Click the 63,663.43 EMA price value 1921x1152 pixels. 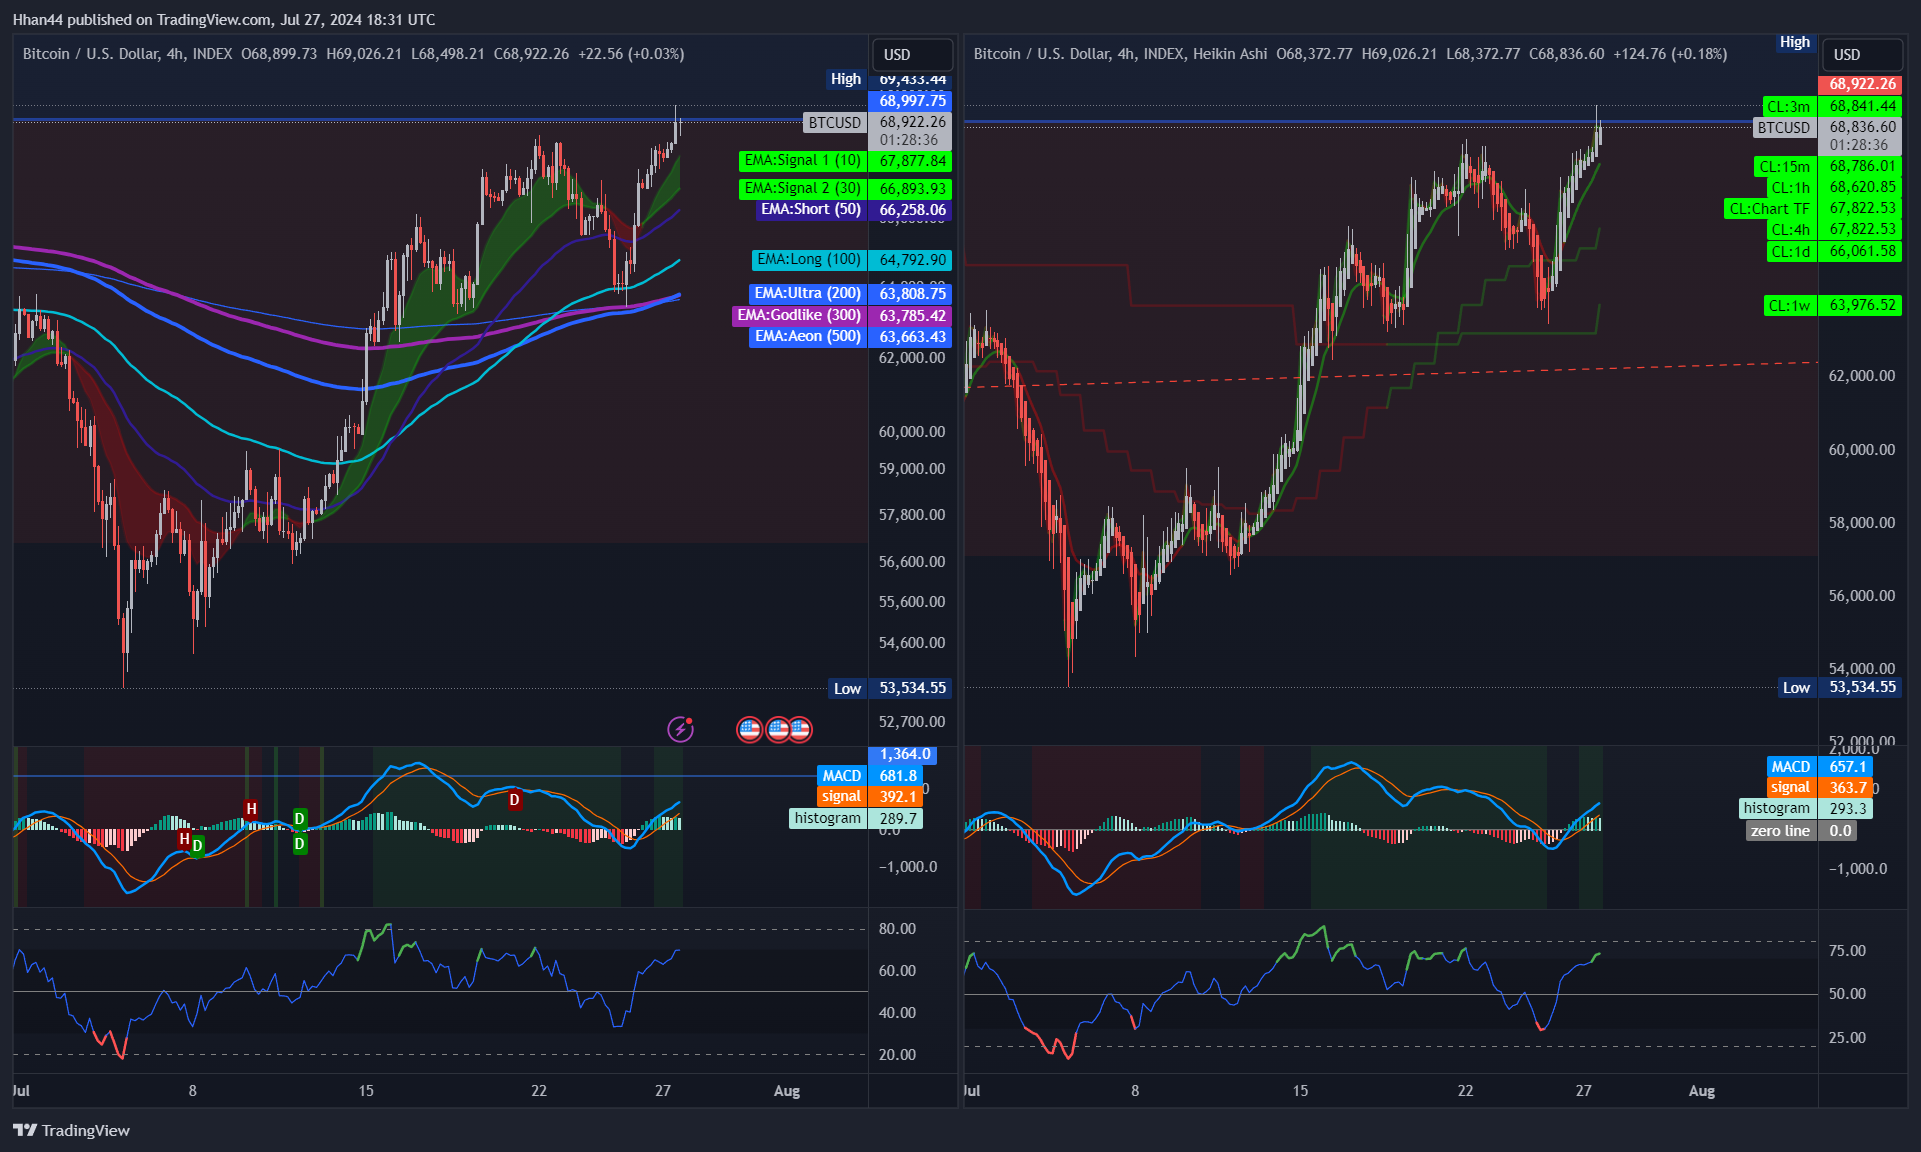click(912, 336)
